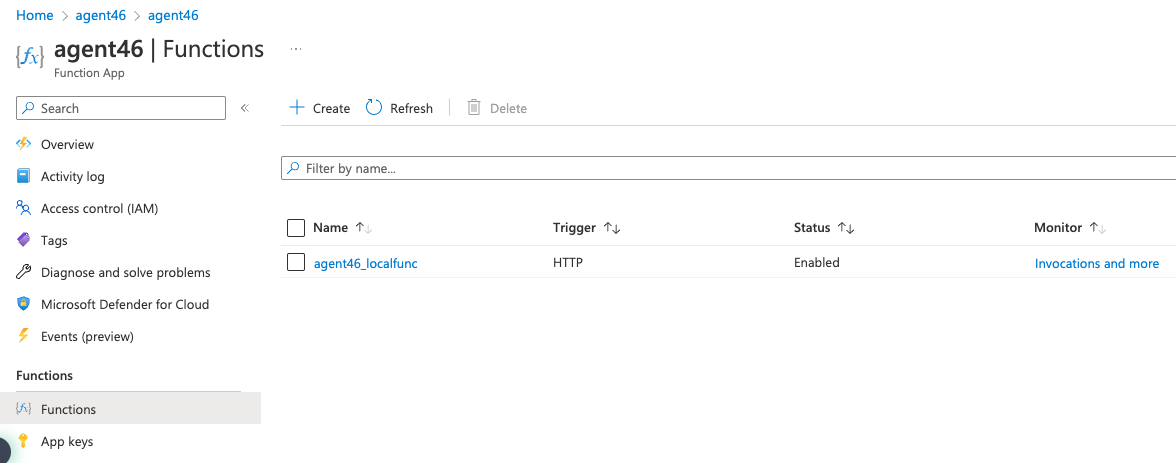Open the agent46_localfunc function link
1176x463 pixels.
tap(365, 263)
